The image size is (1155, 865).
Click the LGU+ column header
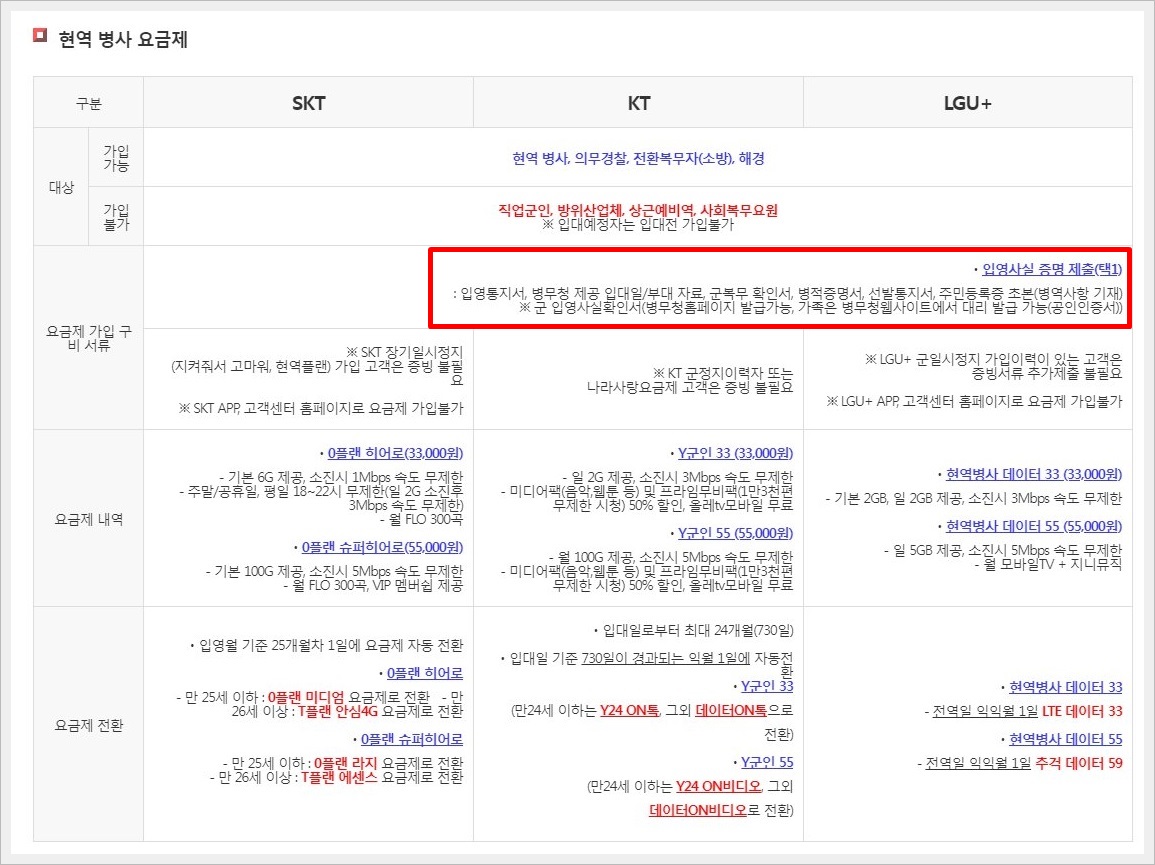968,103
